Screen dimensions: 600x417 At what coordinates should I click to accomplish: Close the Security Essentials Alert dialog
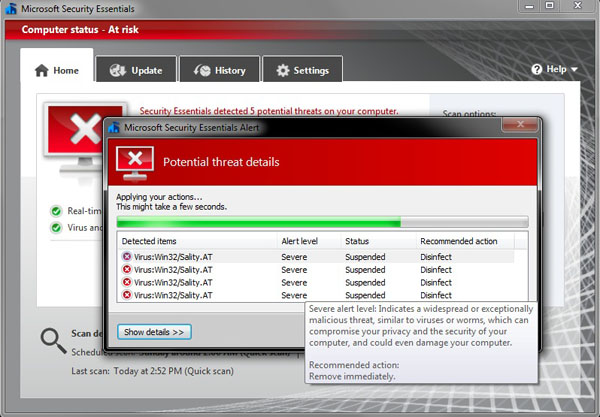click(x=520, y=124)
